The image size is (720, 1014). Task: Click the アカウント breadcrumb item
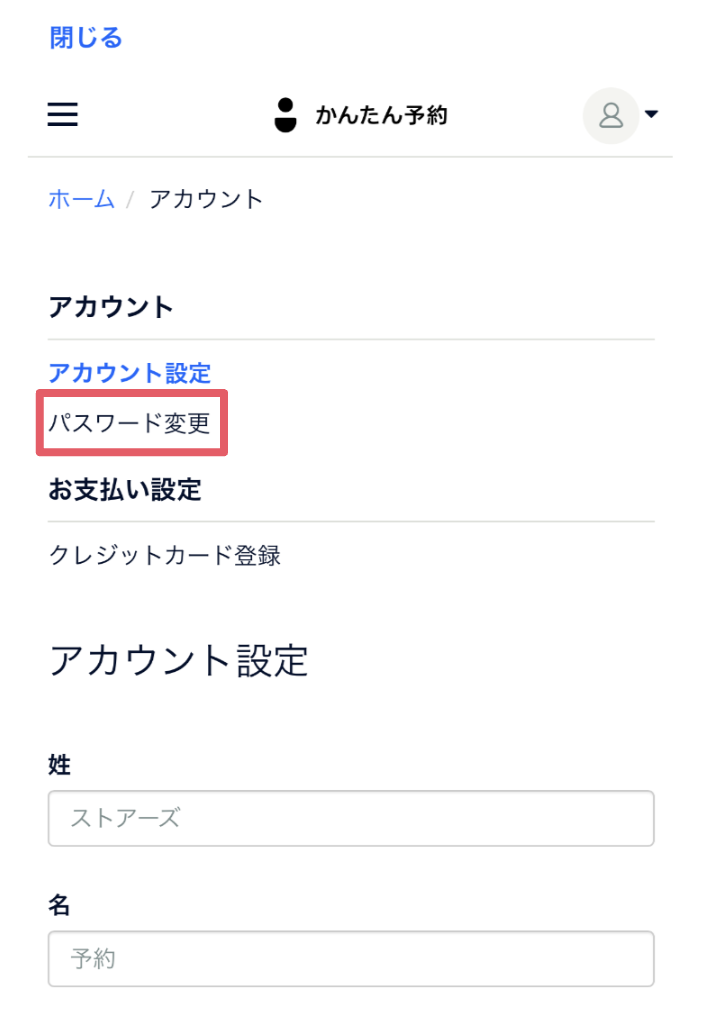(206, 199)
